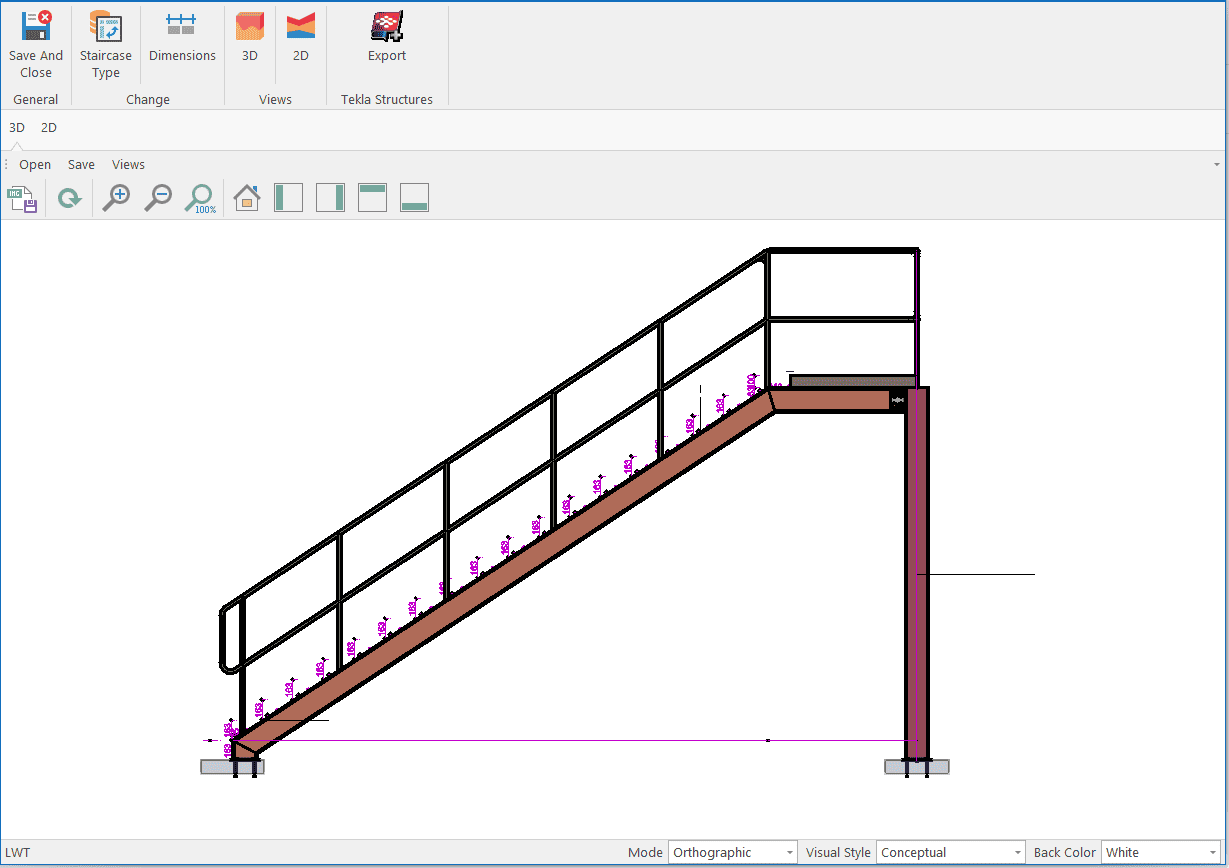Viewport: 1229px width, 868px height.
Task: Open the Views menu
Action: pos(128,165)
